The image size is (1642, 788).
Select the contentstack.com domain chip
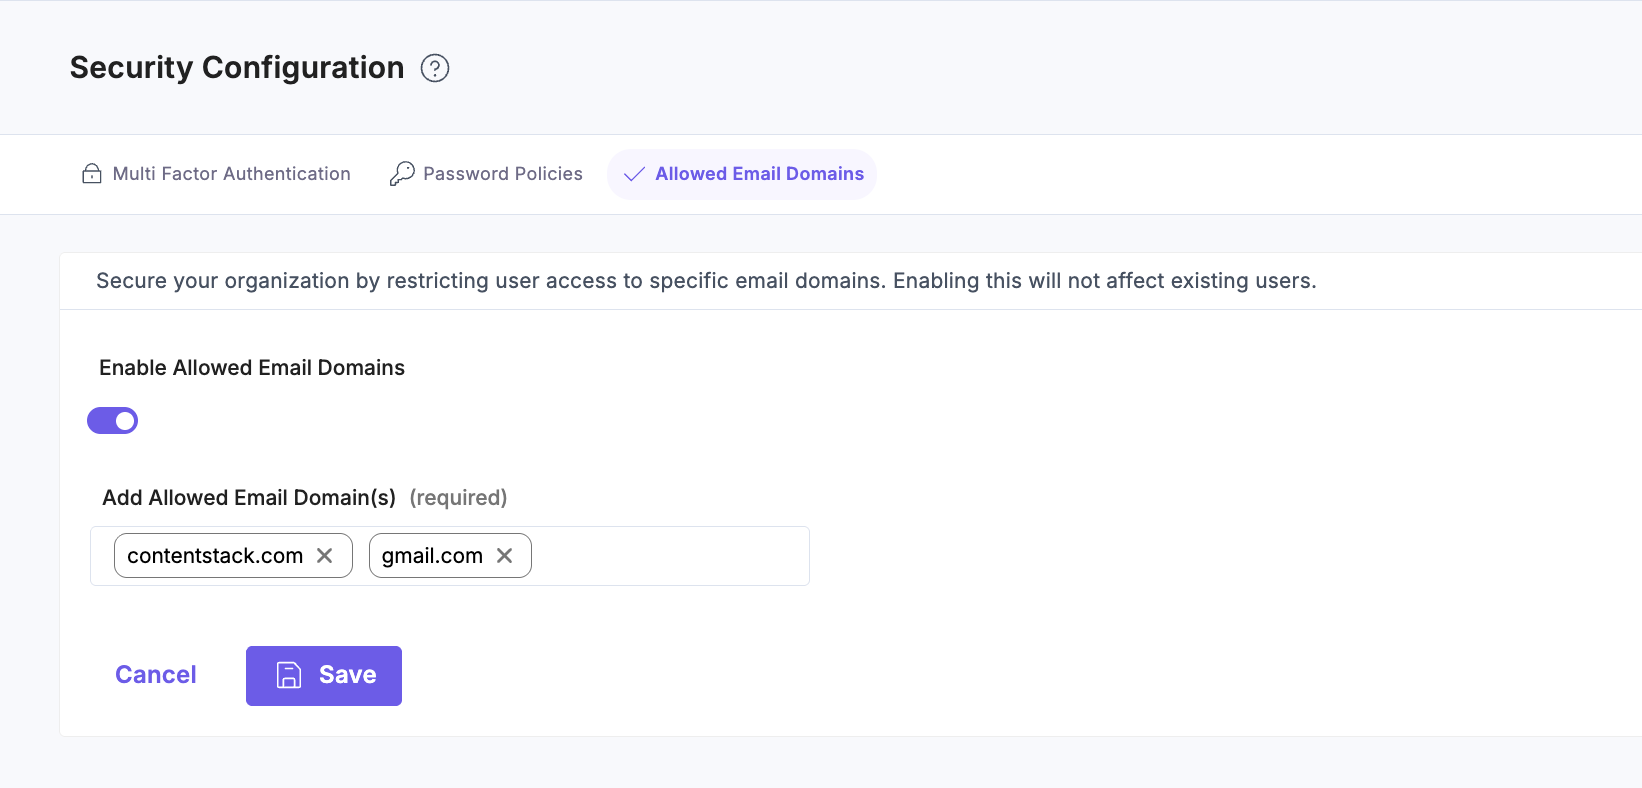click(x=215, y=555)
